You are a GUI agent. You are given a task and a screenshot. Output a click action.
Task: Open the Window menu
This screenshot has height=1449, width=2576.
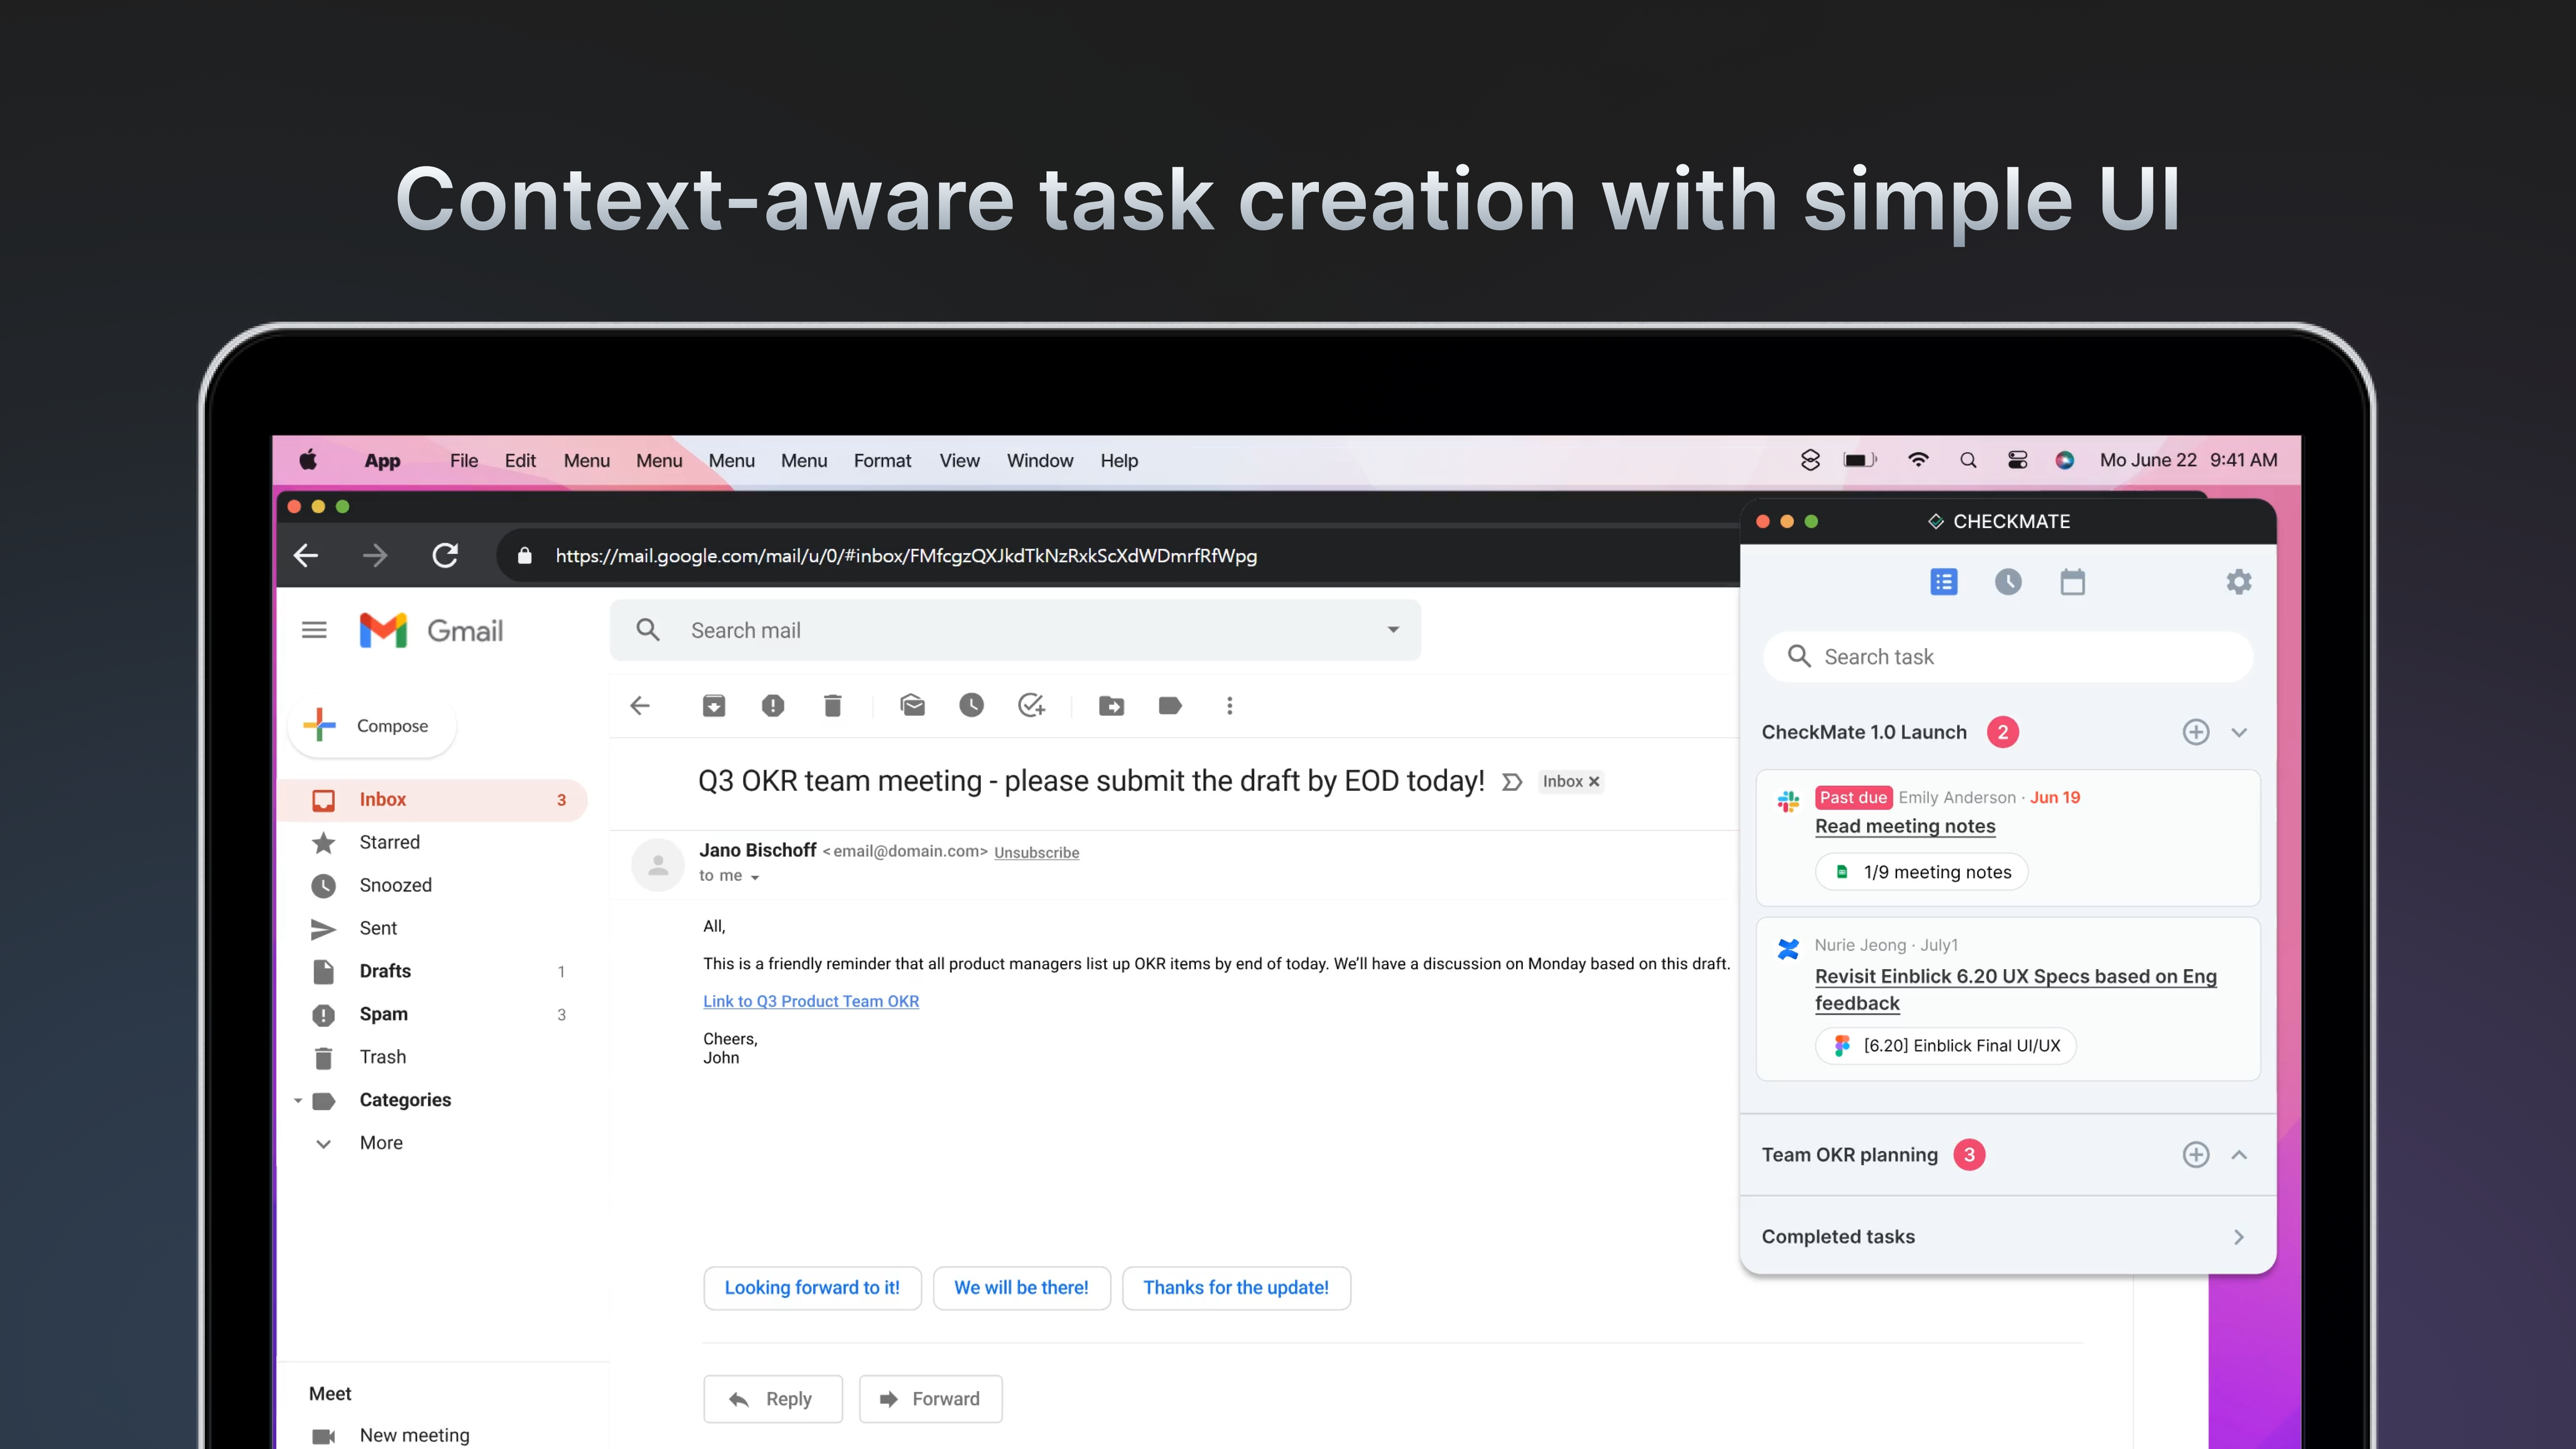click(x=1039, y=460)
